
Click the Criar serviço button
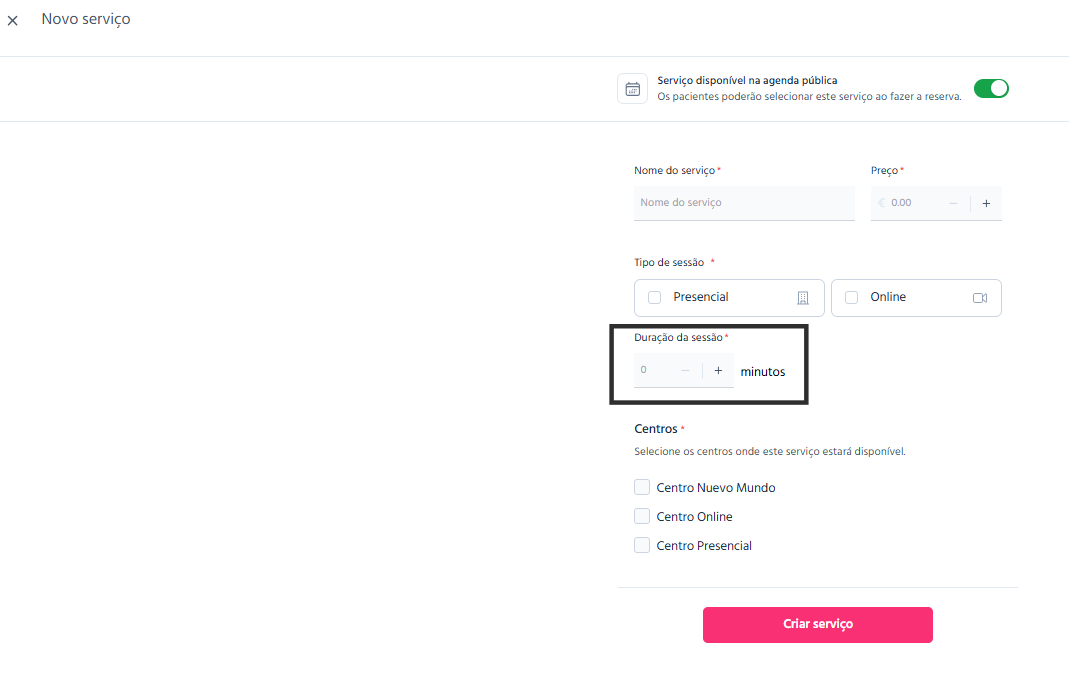(x=817, y=625)
